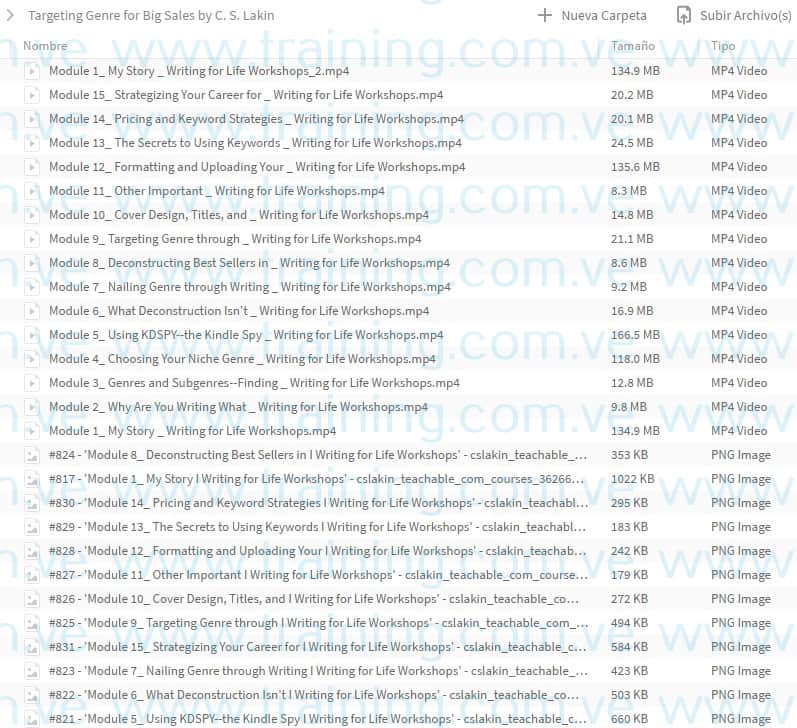
Task: Open Module 2_ Why Are You Writing What mp4
Action: pos(238,407)
